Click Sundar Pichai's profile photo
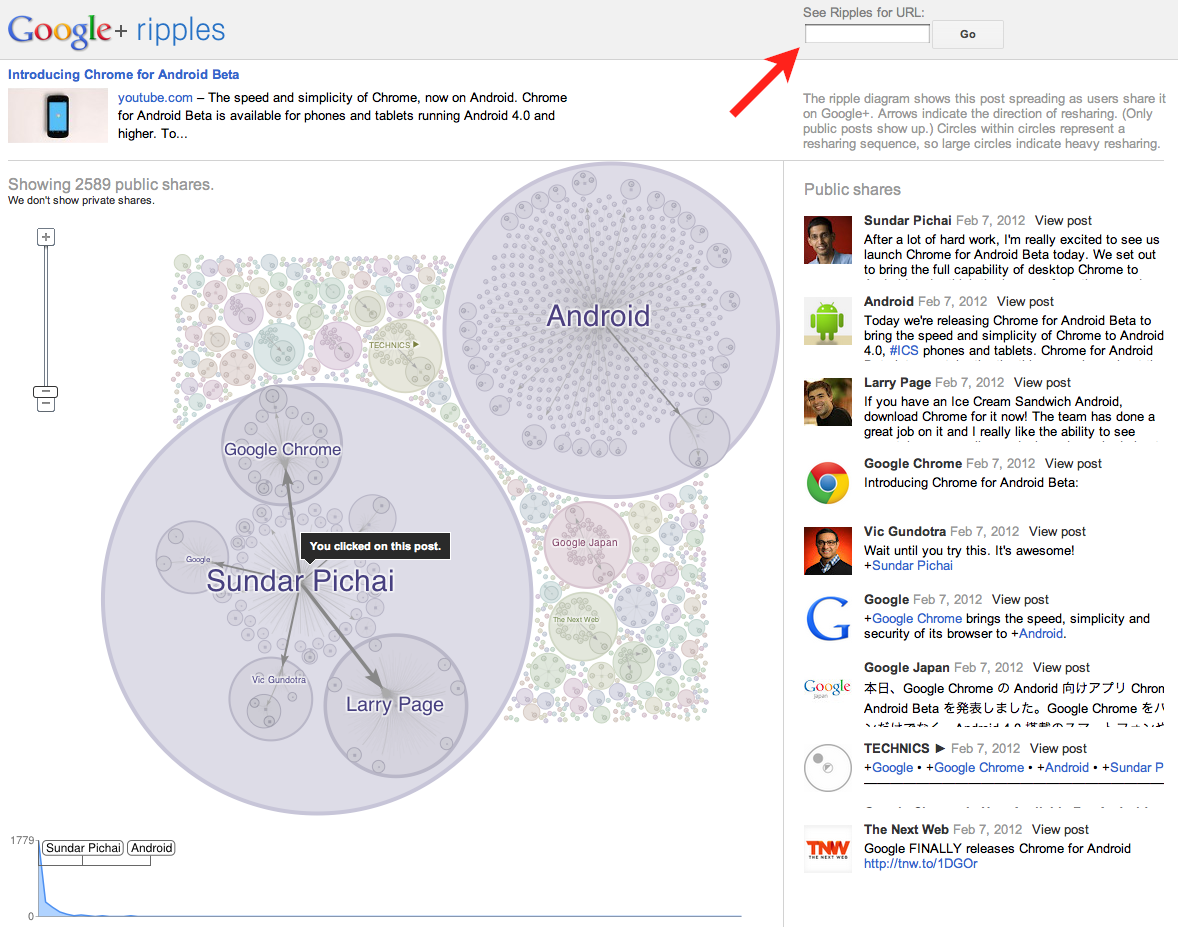This screenshot has width=1178, height=927. (x=827, y=240)
